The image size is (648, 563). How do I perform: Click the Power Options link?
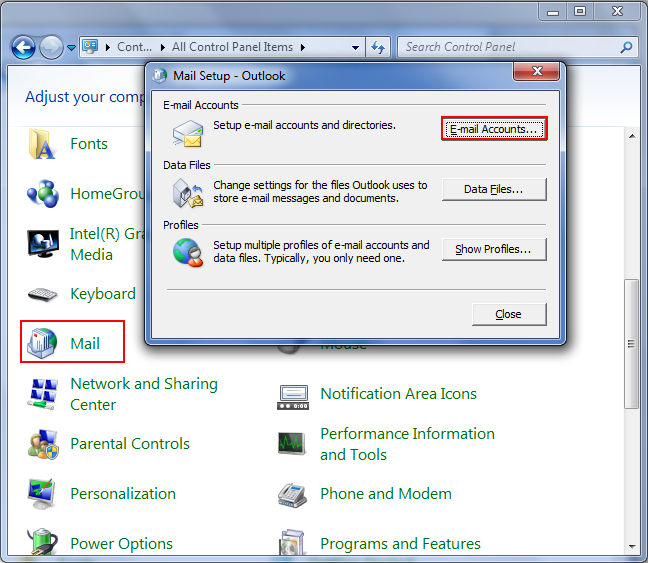pos(121,544)
